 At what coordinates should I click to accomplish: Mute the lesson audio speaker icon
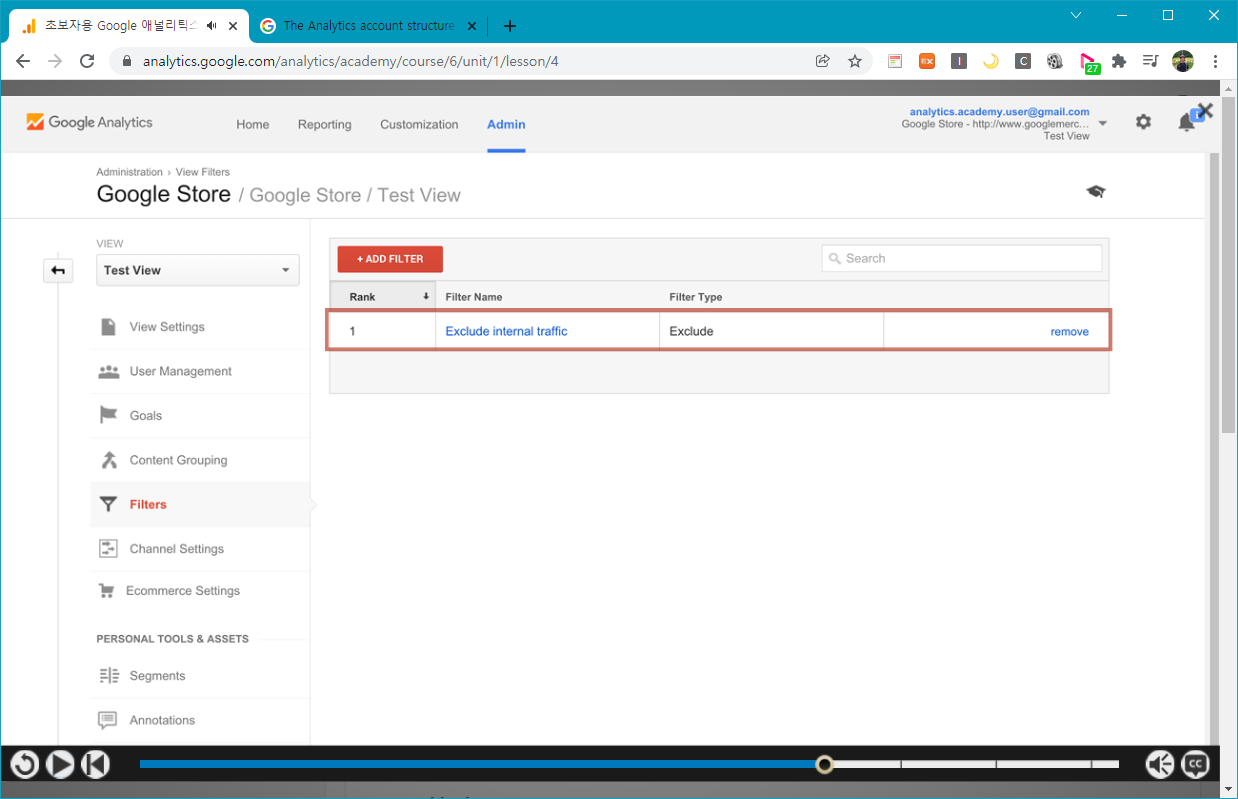pos(1160,765)
